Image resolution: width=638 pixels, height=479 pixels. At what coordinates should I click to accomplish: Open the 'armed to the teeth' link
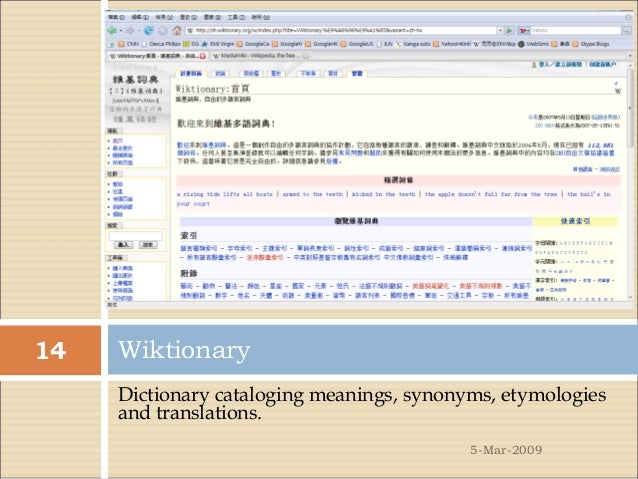tap(312, 194)
